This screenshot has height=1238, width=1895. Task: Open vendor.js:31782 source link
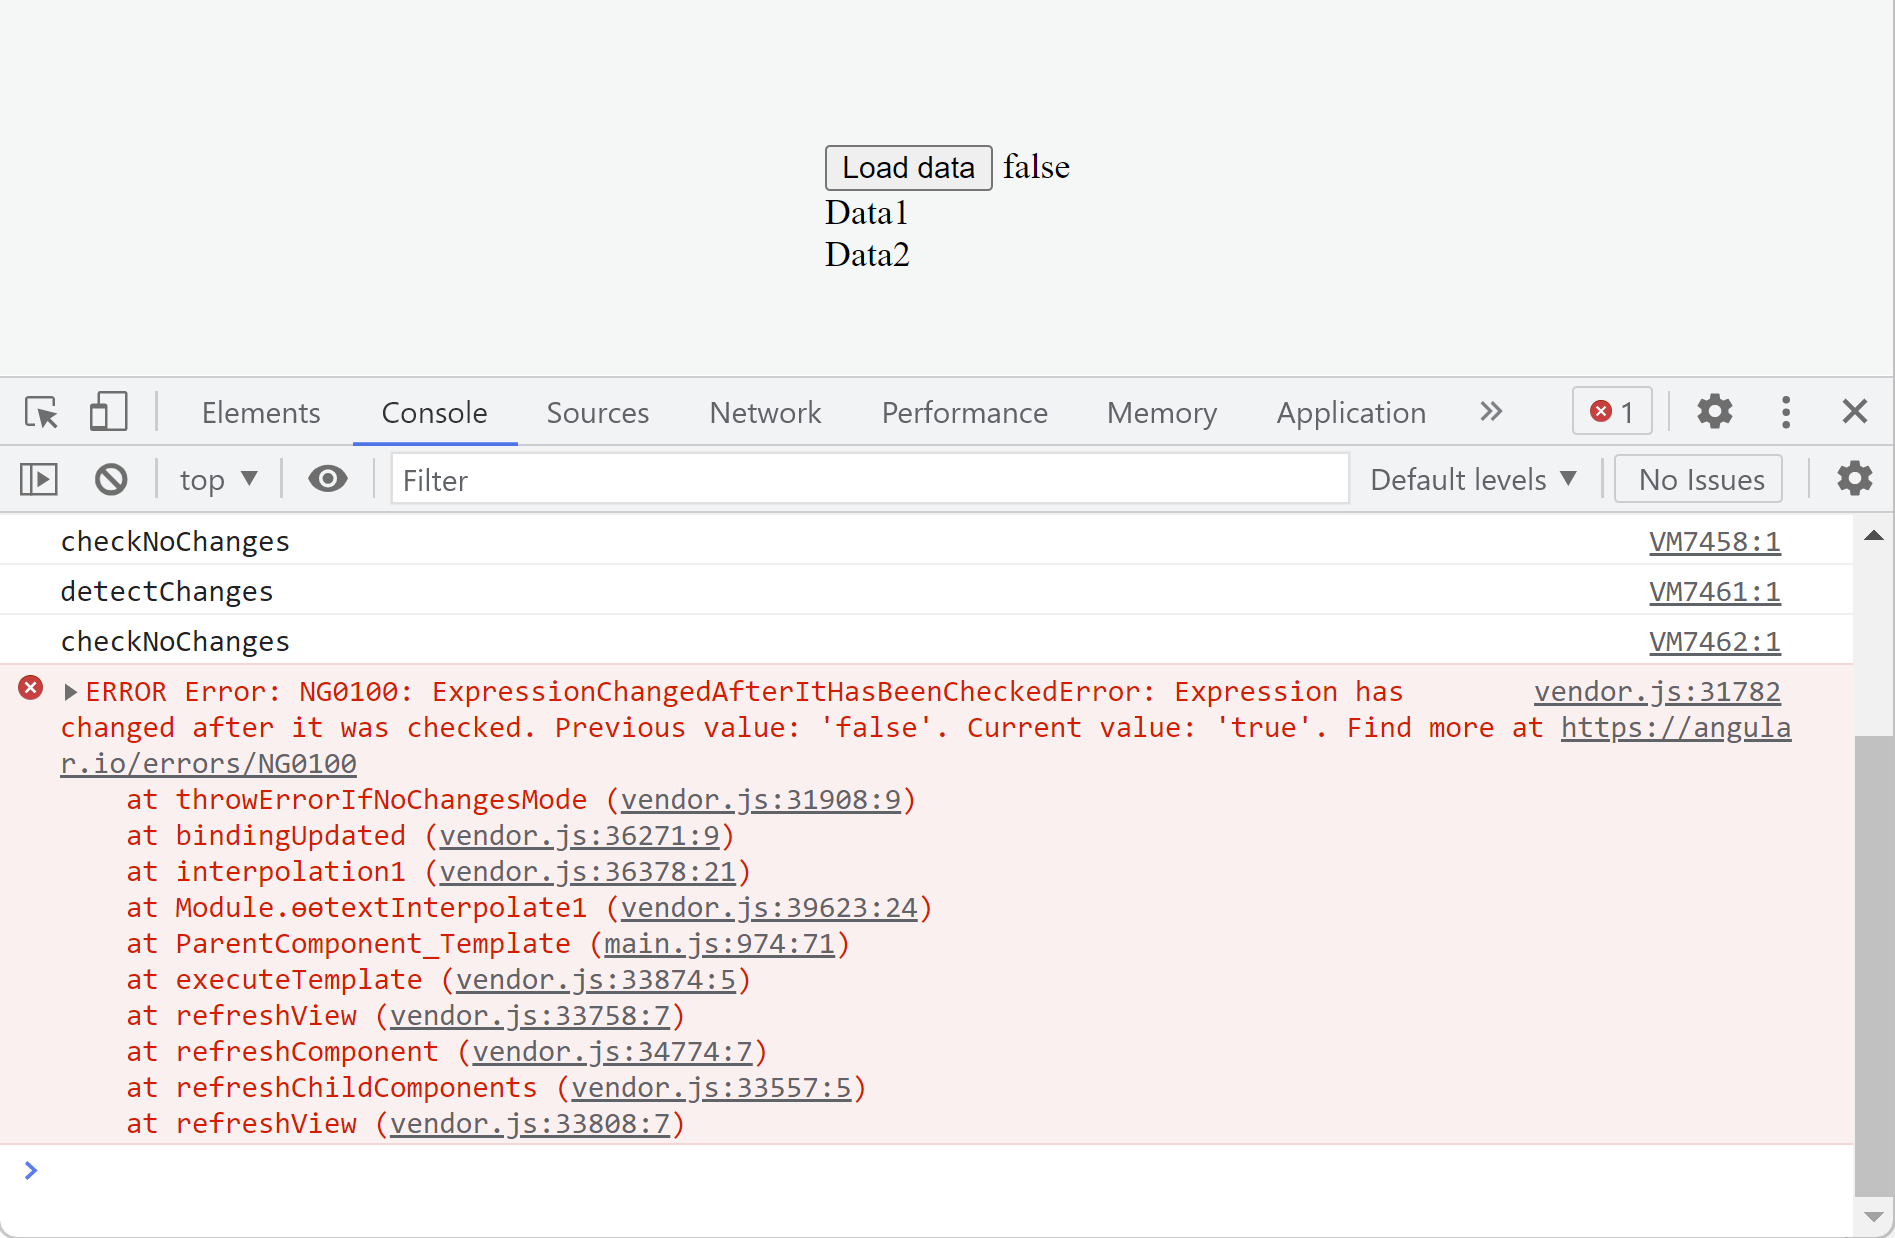pos(1657,691)
